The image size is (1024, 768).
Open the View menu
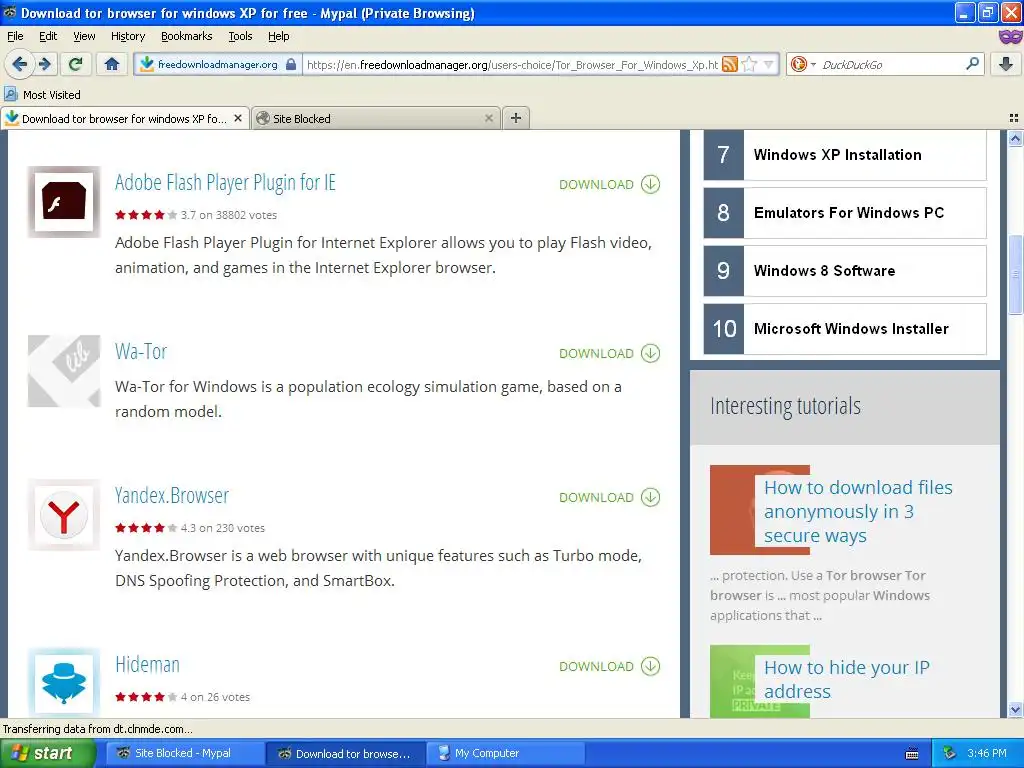point(84,37)
